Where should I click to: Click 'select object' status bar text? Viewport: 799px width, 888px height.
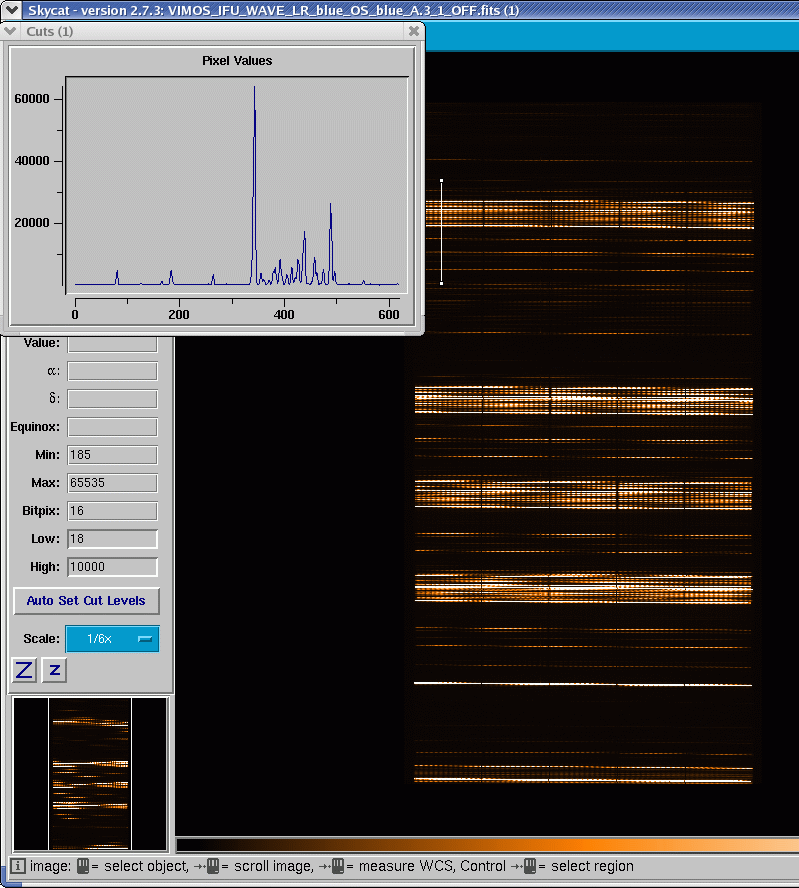point(146,866)
